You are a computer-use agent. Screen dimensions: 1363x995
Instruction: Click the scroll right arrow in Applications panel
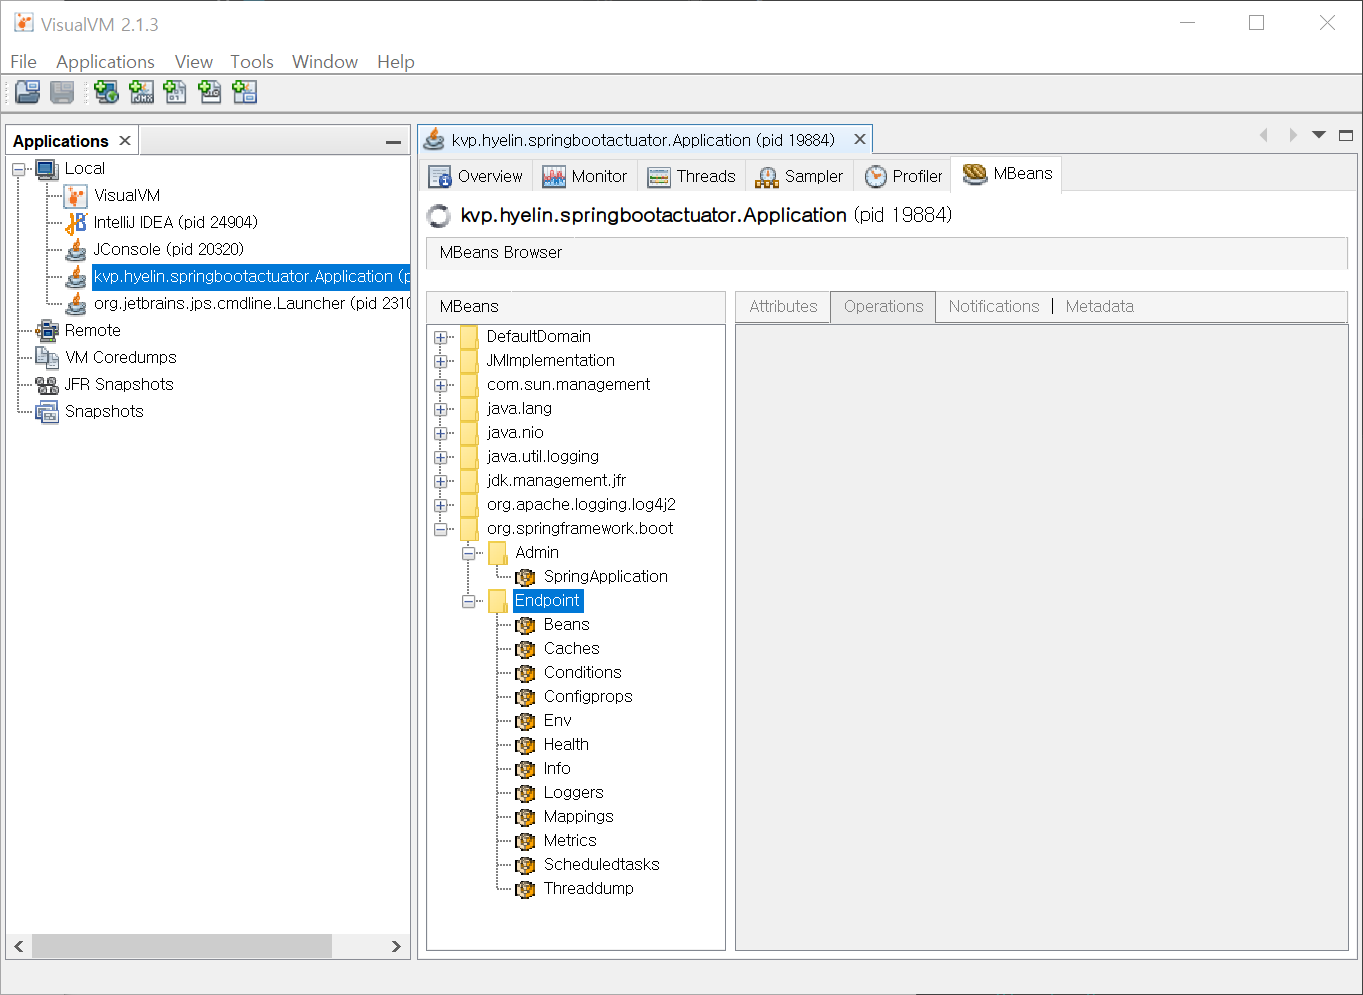click(x=396, y=946)
